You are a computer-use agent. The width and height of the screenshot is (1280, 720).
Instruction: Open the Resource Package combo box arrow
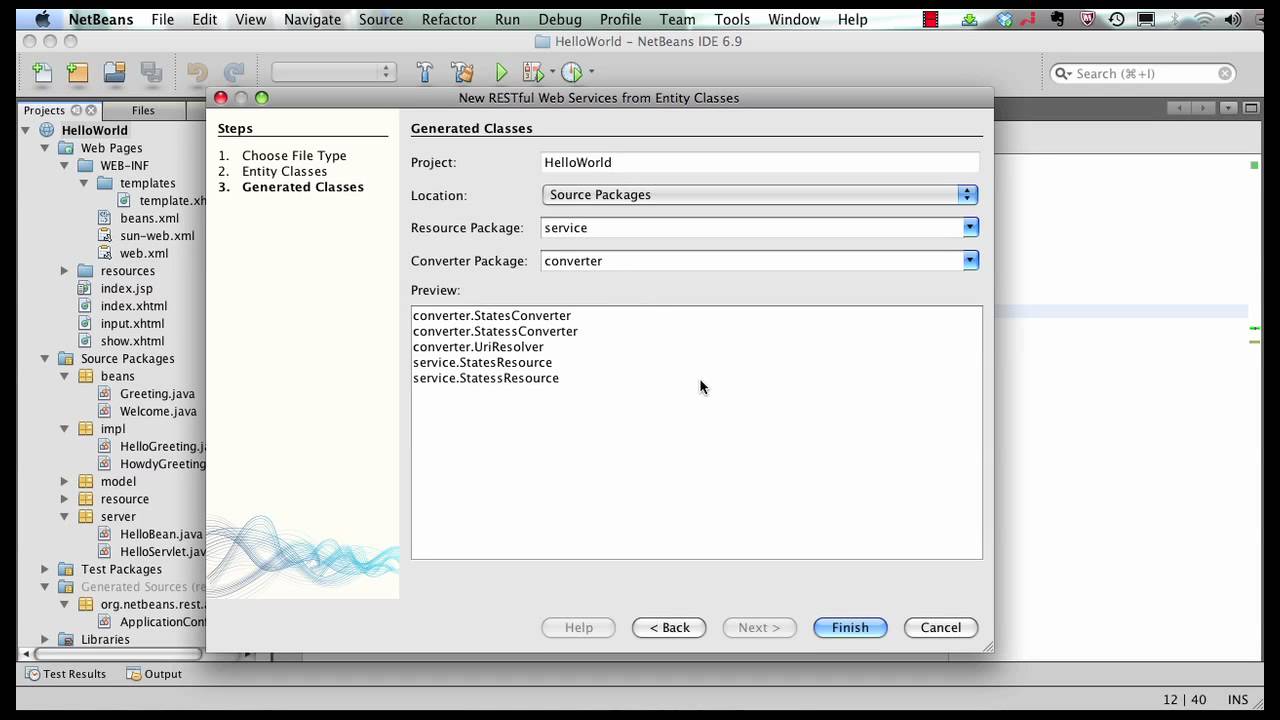point(970,228)
